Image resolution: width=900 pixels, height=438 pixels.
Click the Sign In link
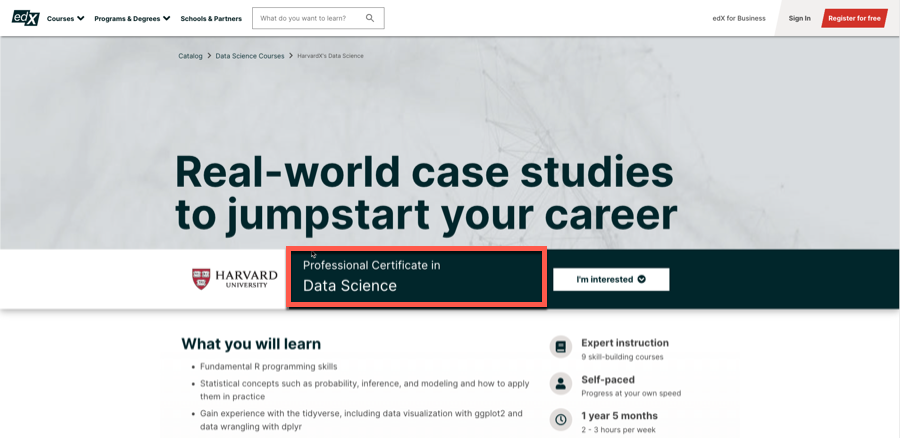coord(800,18)
